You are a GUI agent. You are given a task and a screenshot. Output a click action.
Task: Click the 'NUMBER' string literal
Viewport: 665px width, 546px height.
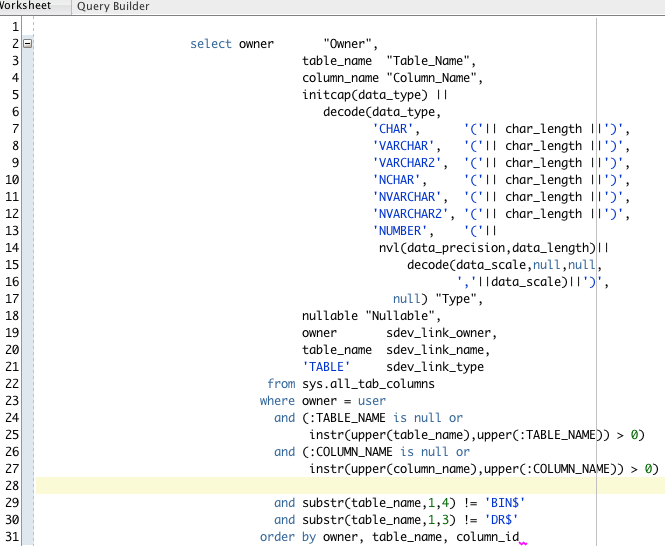400,230
